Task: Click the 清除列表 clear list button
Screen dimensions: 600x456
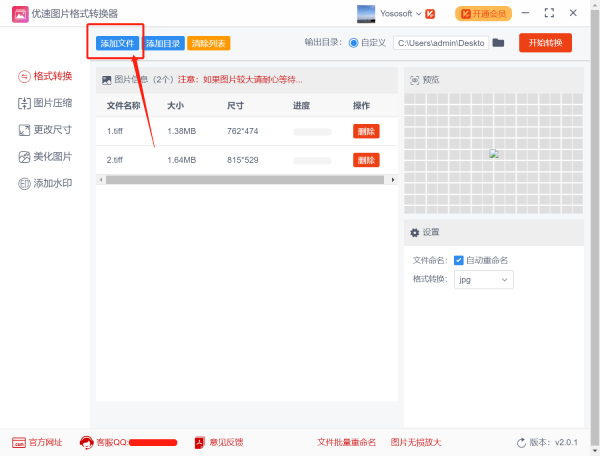Action: (209, 43)
